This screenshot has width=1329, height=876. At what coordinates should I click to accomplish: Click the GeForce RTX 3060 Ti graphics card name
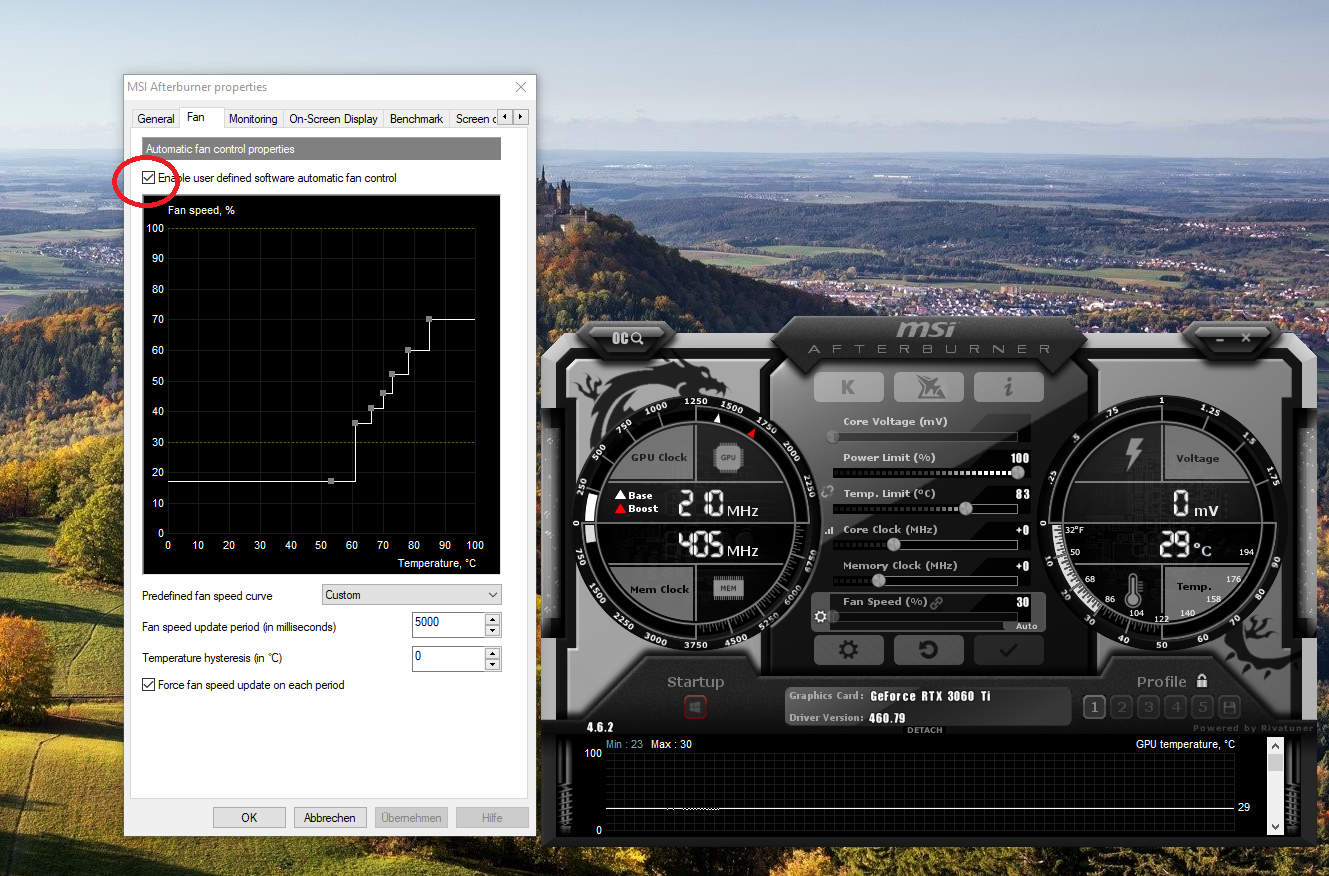(930, 696)
